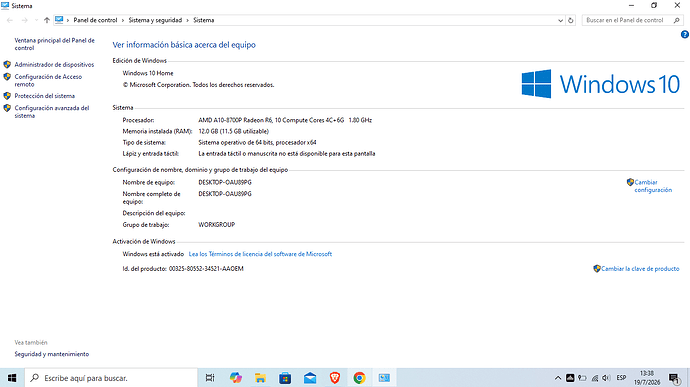Open Task View button on taskbar
The image size is (690, 387).
[x=210, y=378]
